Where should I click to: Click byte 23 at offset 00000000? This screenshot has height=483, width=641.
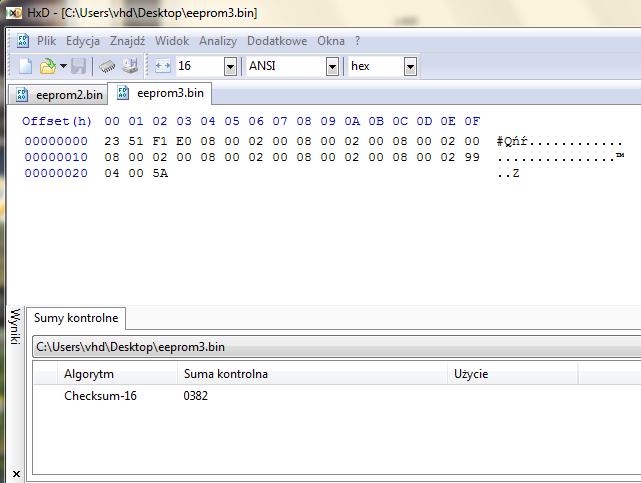[x=112, y=141]
